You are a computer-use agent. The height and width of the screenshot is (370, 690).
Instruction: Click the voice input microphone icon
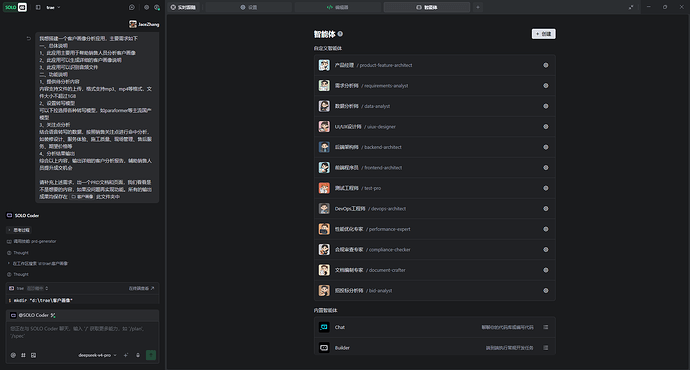point(138,355)
